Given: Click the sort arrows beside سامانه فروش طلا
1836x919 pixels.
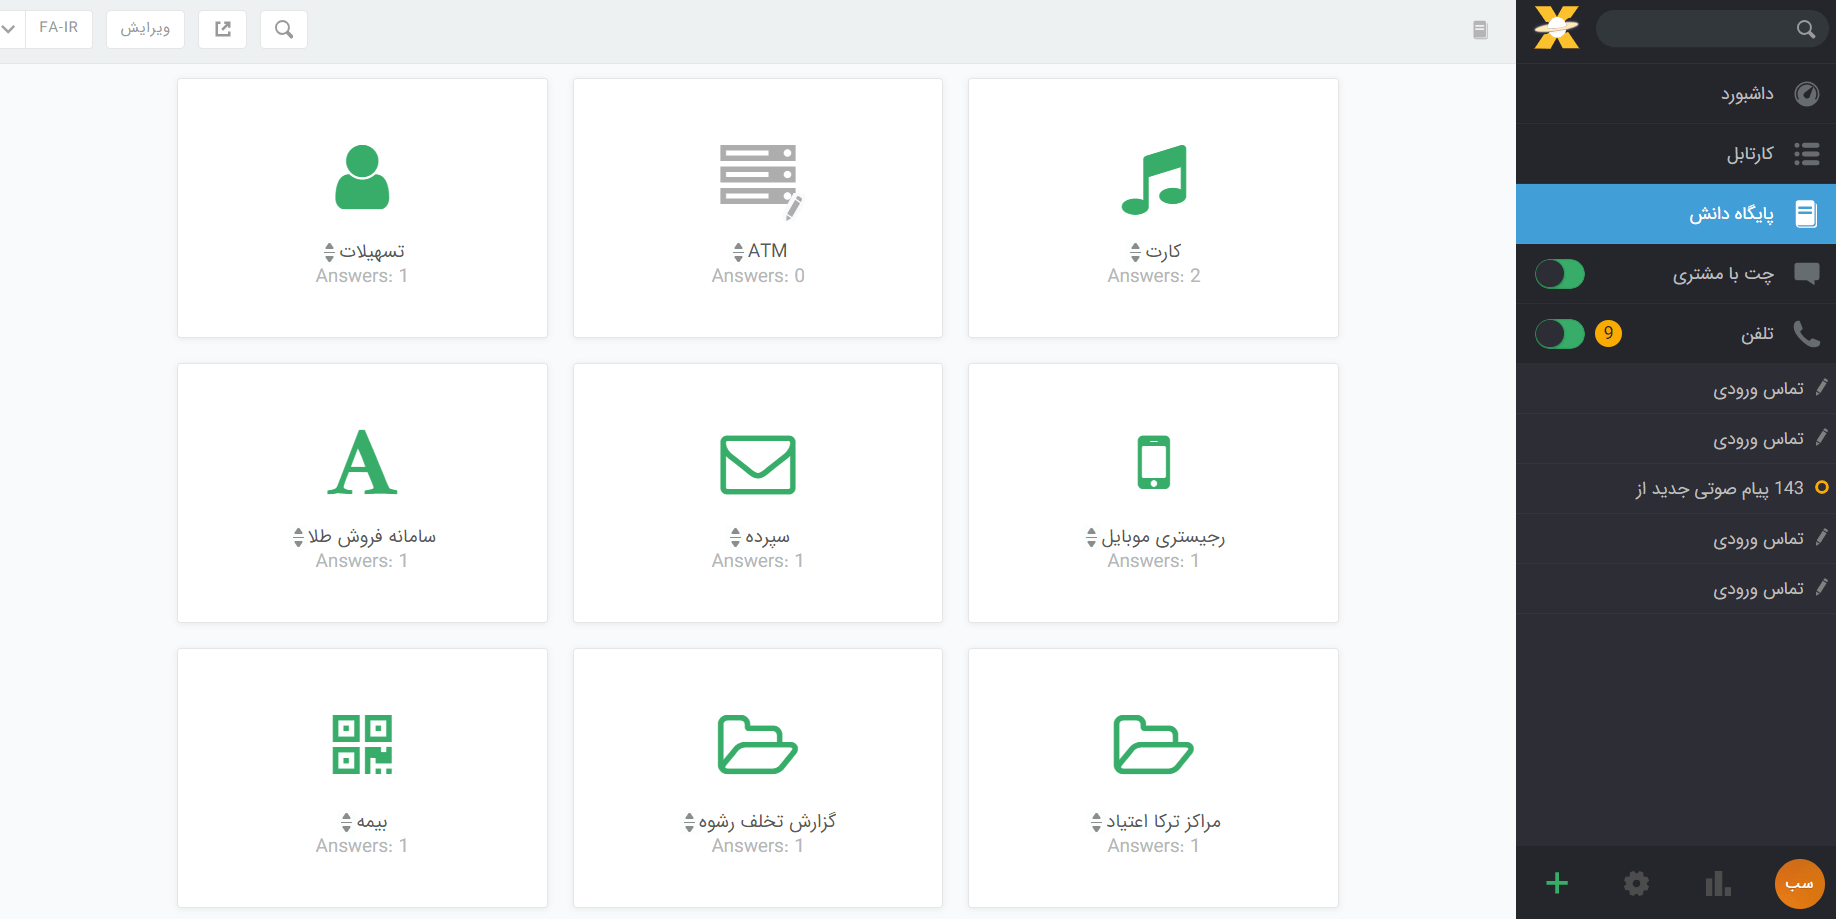Looking at the screenshot, I should (x=298, y=537).
